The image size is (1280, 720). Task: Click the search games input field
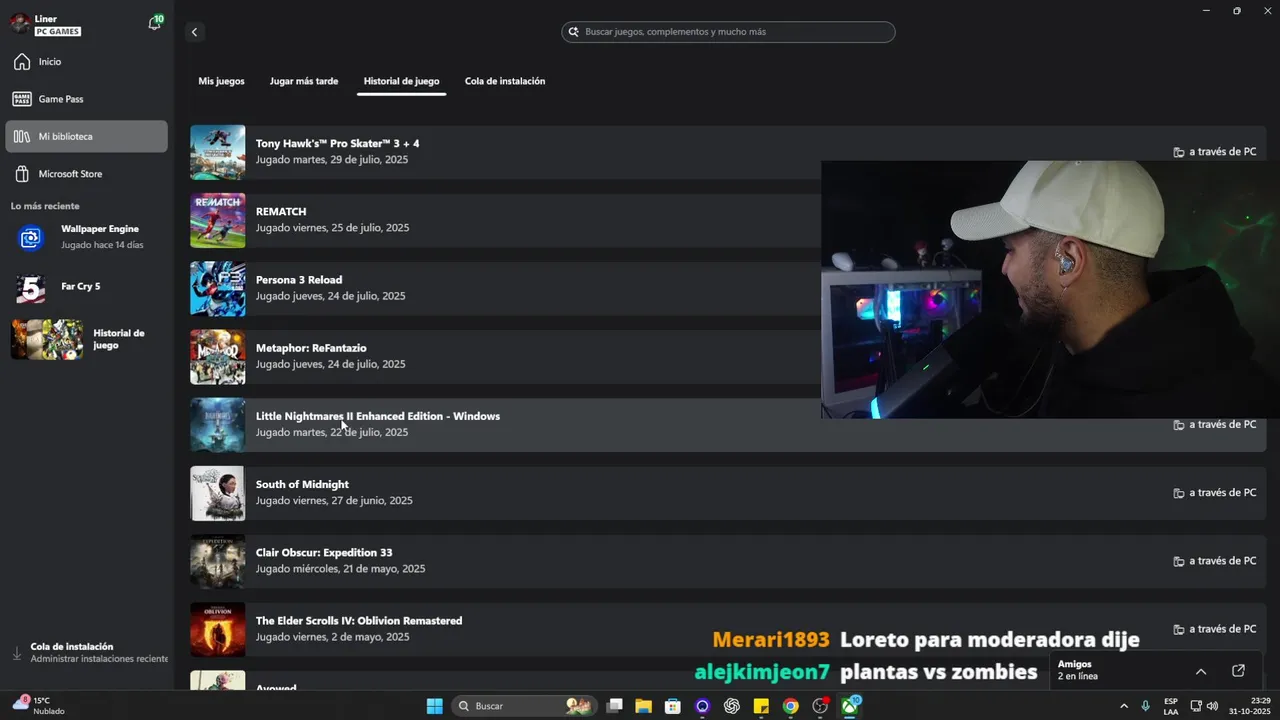click(x=728, y=32)
